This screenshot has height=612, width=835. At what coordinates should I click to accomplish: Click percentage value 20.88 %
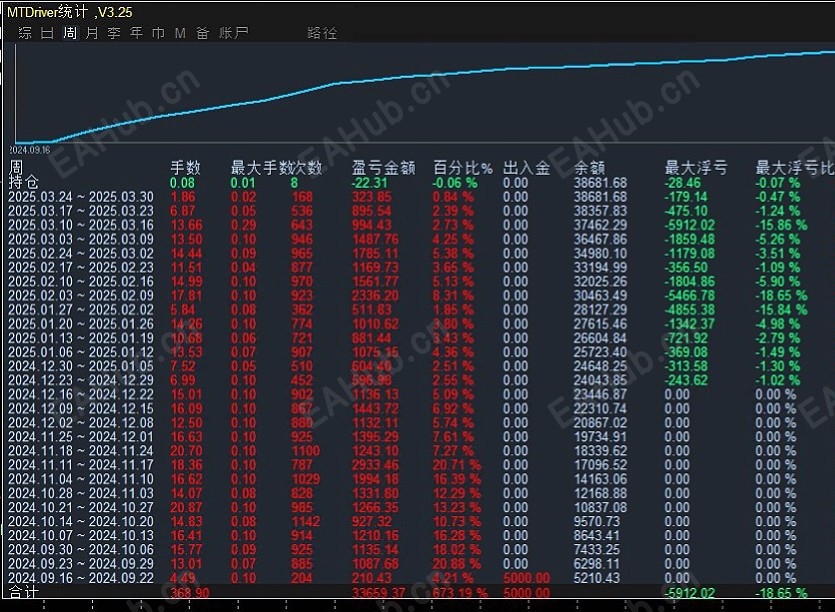(456, 564)
